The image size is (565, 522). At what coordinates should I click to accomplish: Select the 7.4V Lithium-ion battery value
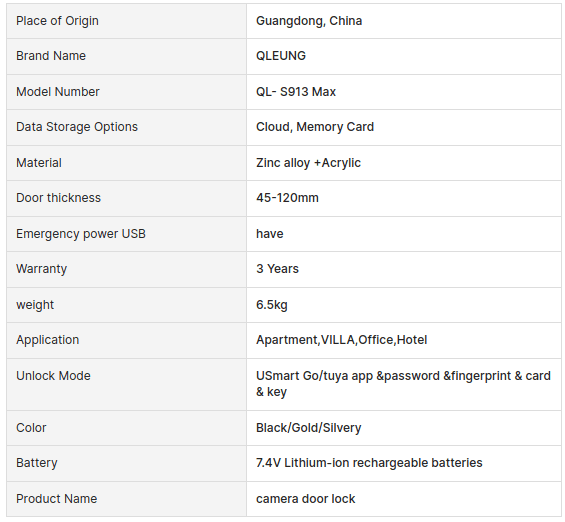[x=369, y=463]
